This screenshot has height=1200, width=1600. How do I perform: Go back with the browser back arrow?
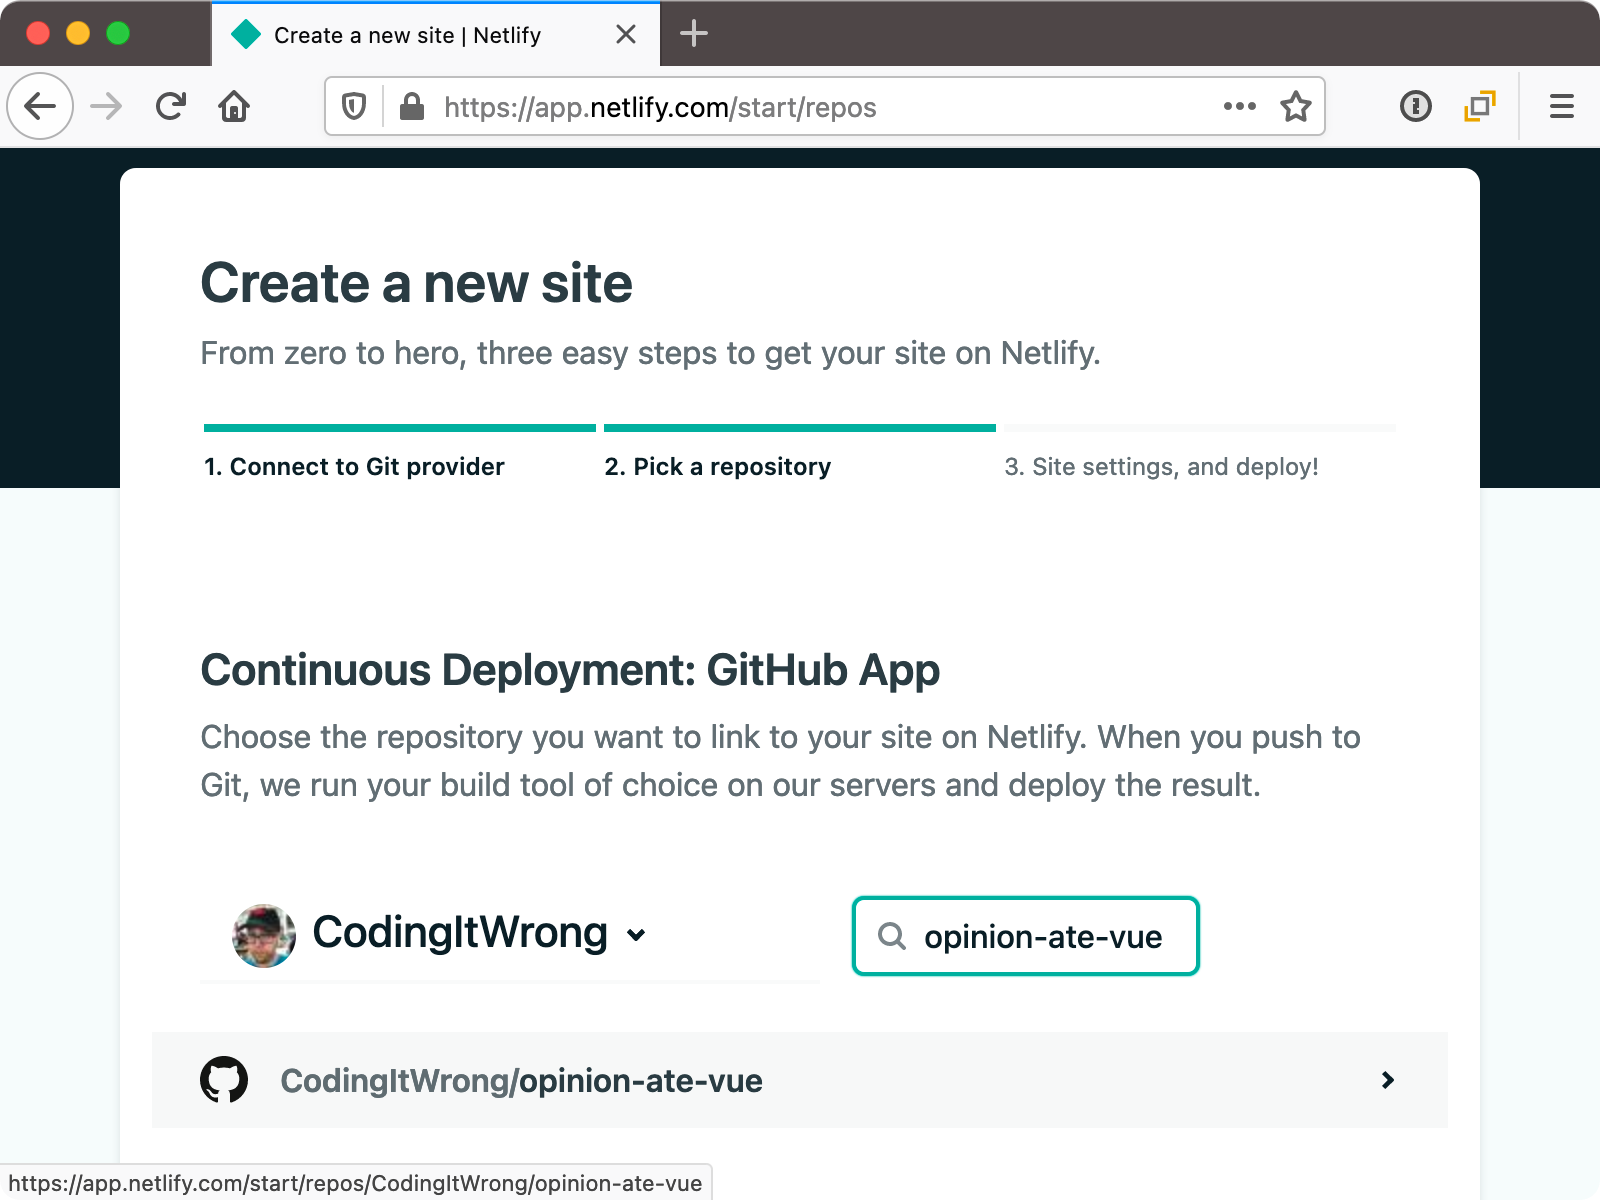[x=40, y=106]
